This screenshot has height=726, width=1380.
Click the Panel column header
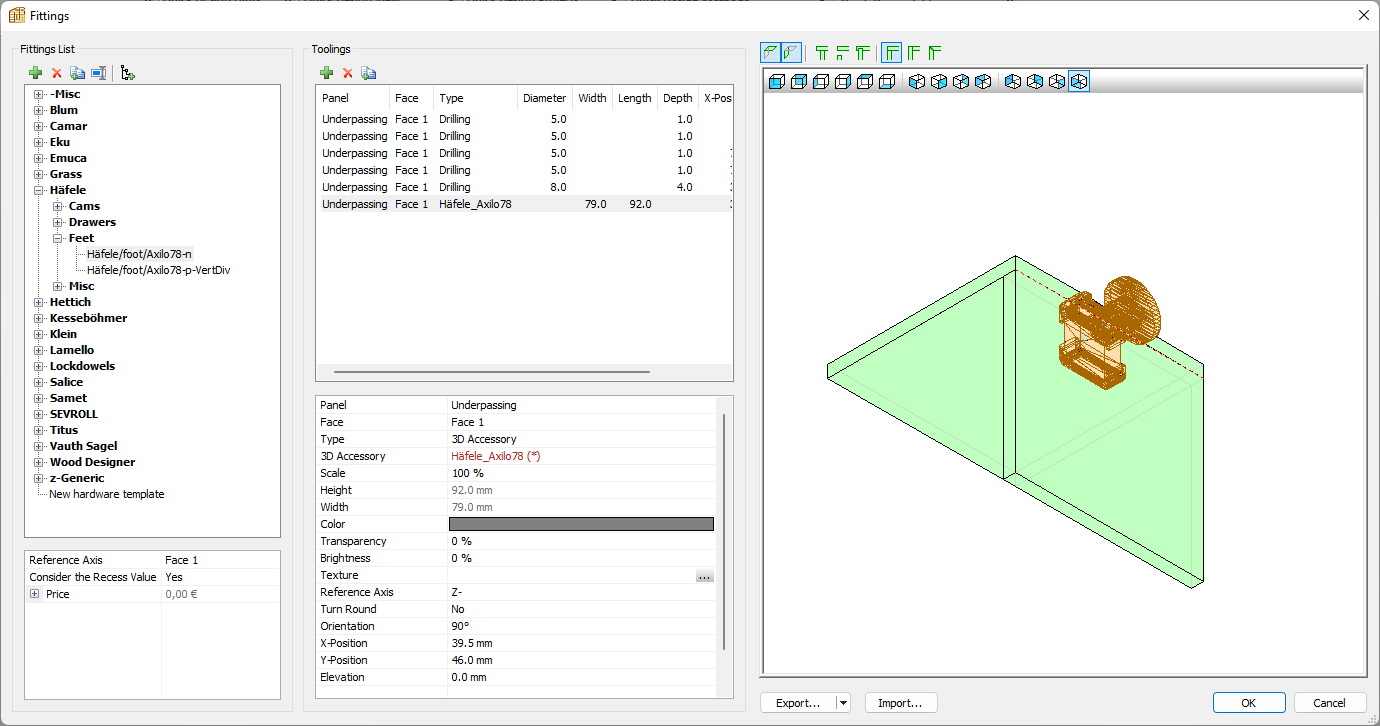pos(353,98)
